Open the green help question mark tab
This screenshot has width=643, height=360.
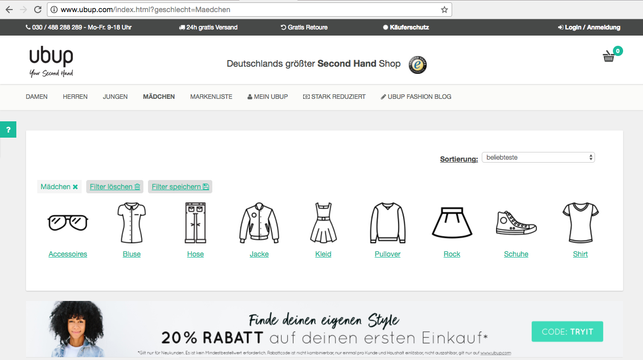(x=8, y=130)
